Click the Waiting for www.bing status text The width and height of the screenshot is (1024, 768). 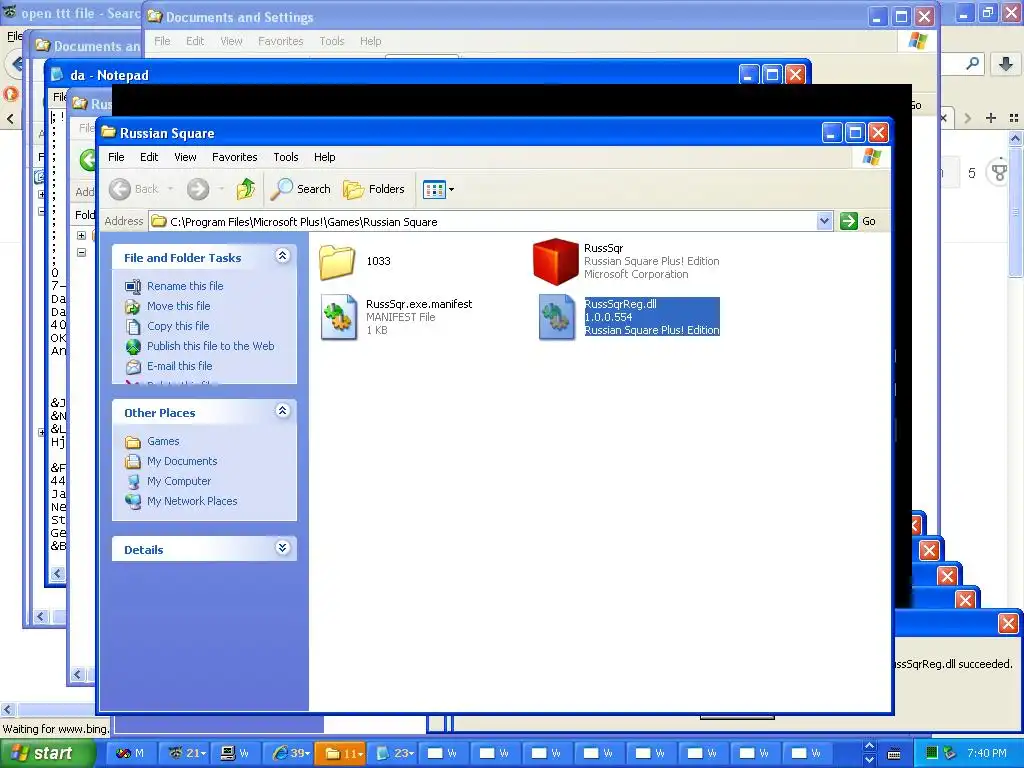(x=56, y=729)
